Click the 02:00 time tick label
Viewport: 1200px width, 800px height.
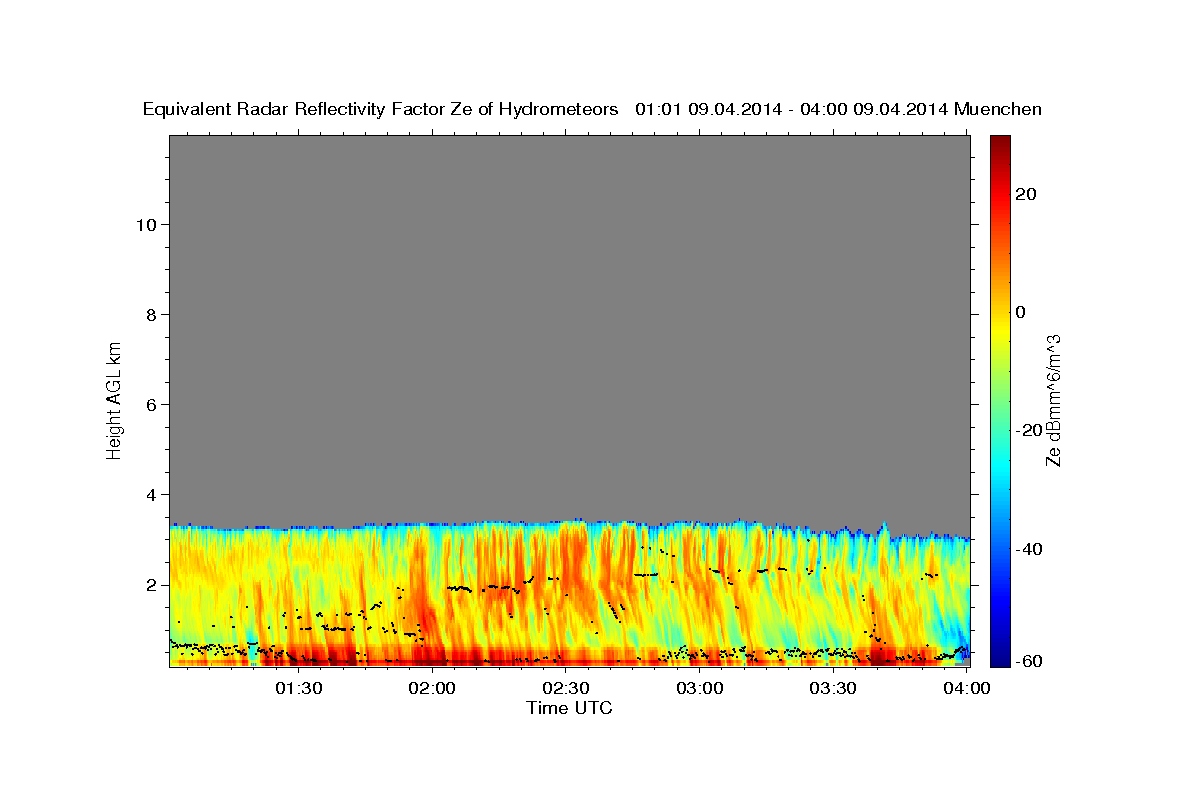[x=433, y=688]
